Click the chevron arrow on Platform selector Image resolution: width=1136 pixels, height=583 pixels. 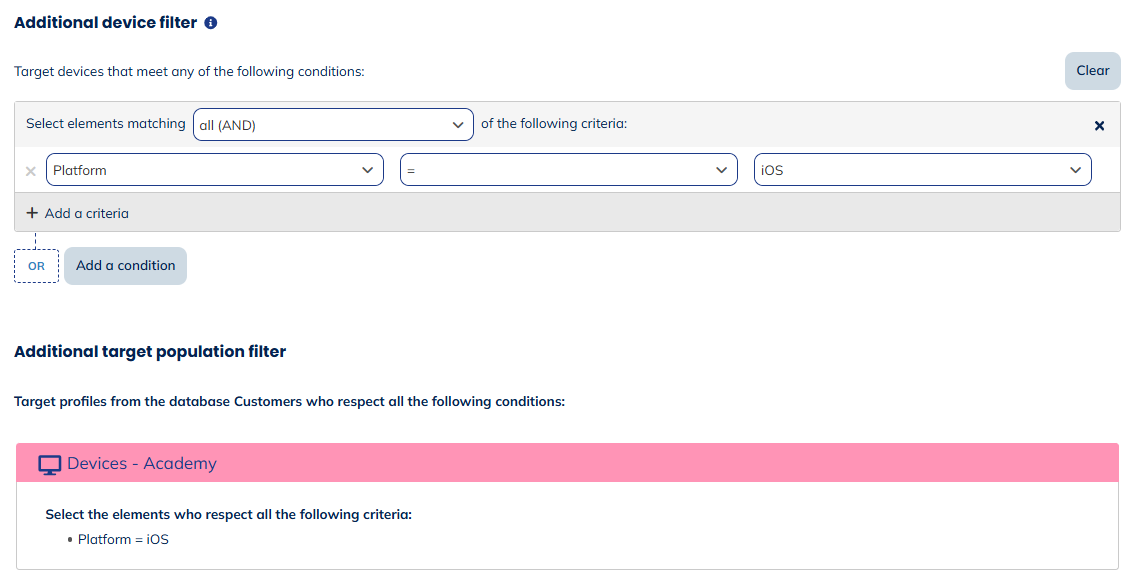[x=367, y=170]
